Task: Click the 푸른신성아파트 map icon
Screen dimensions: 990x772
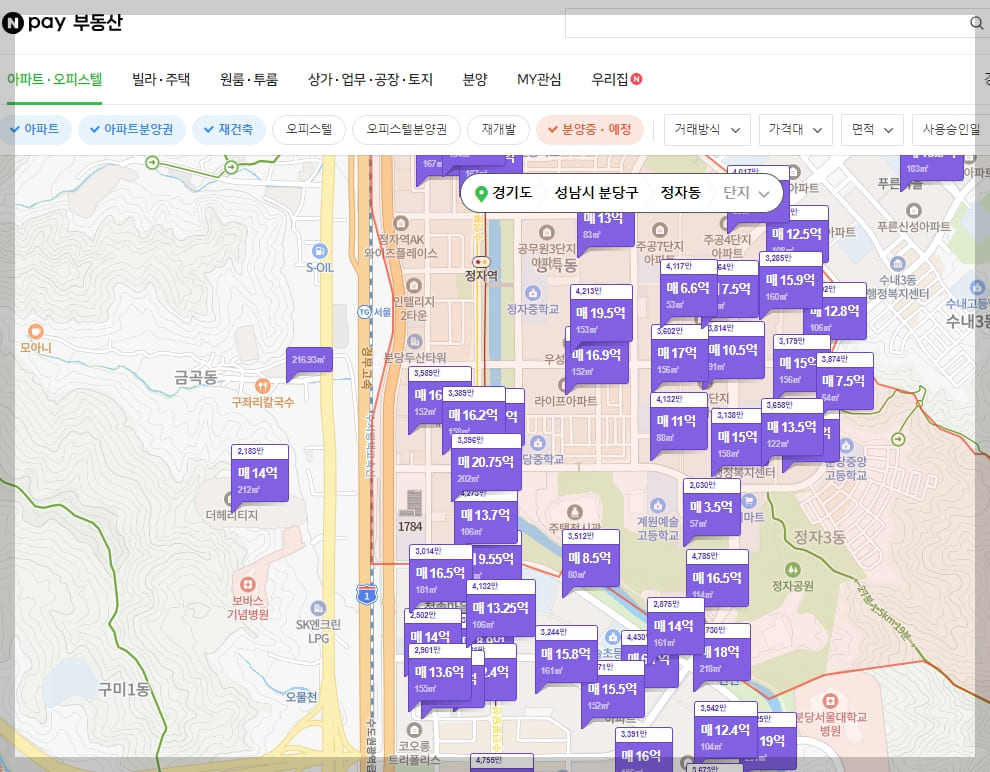Action: click(x=913, y=210)
